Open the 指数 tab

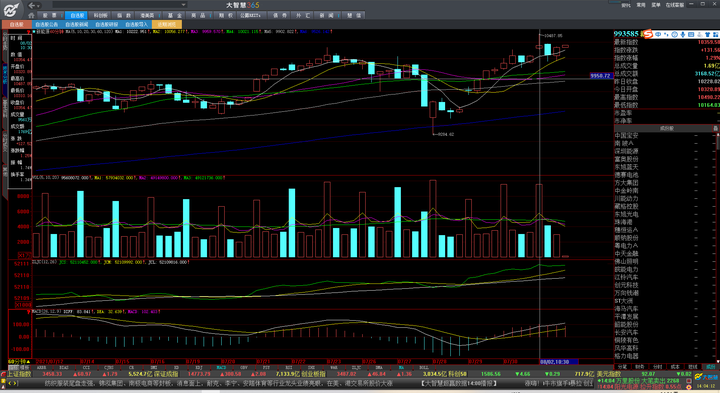[124, 15]
